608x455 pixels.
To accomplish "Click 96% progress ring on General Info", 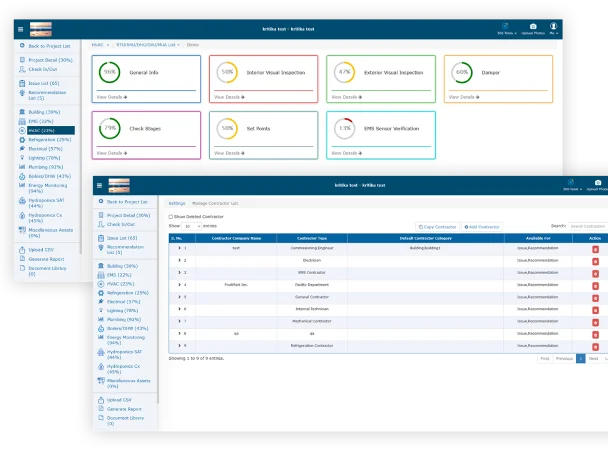I will click(x=110, y=72).
